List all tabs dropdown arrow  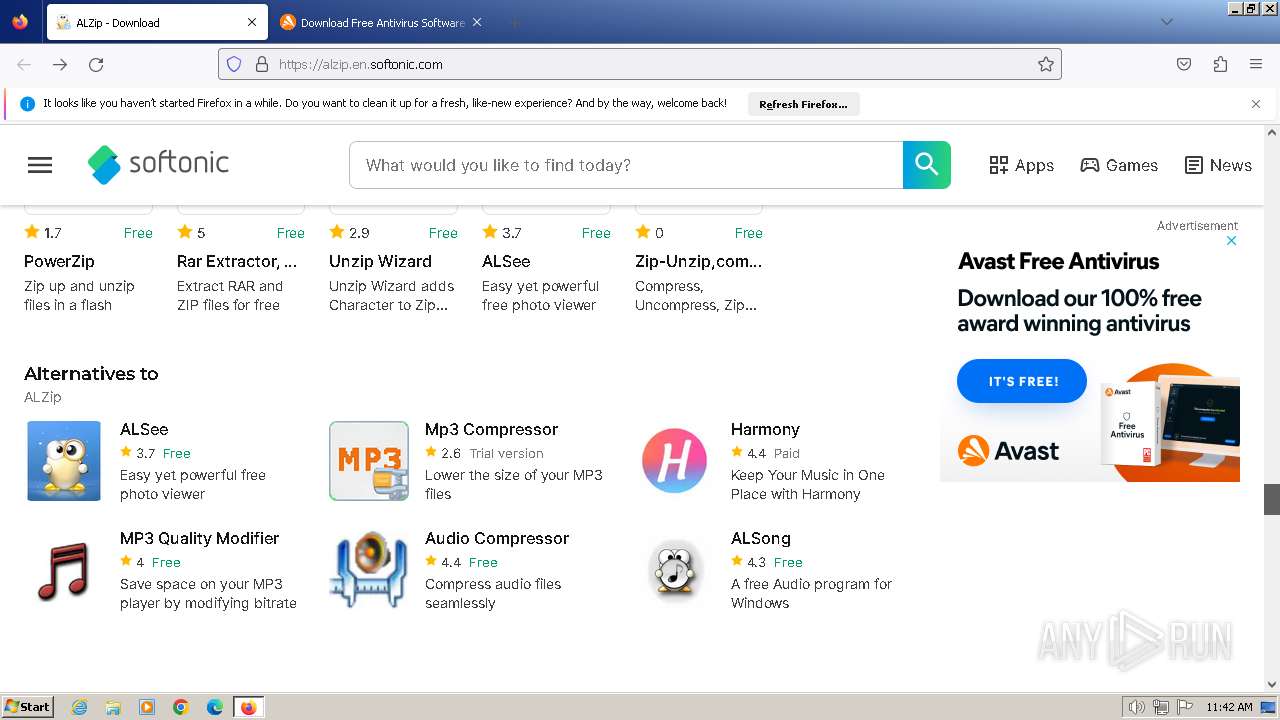point(1166,22)
